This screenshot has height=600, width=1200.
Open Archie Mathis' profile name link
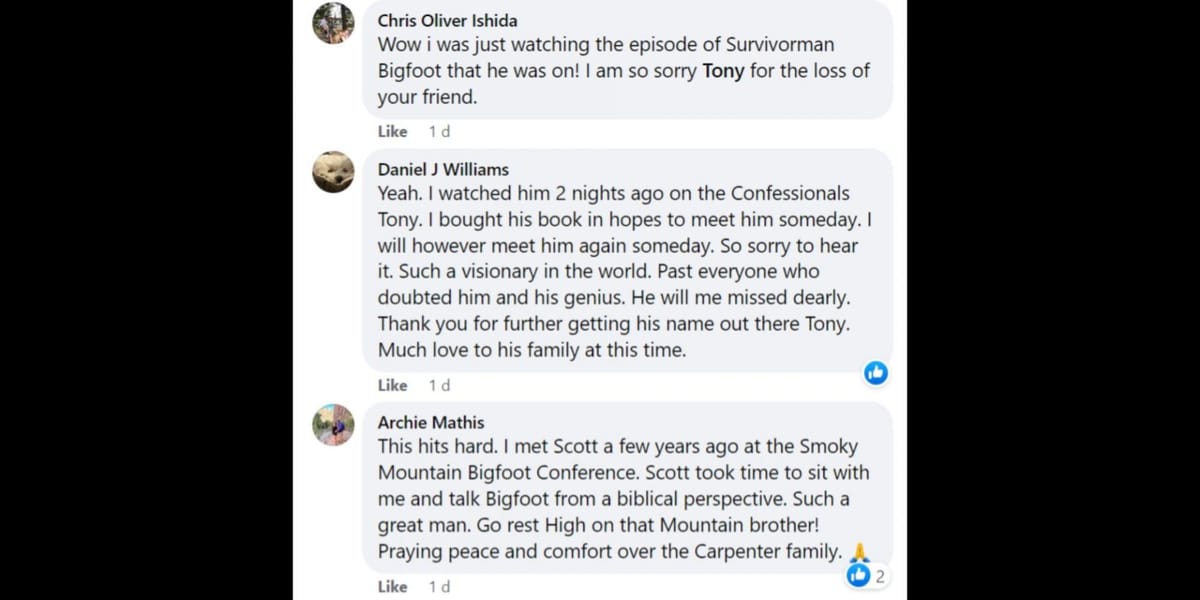coord(431,422)
